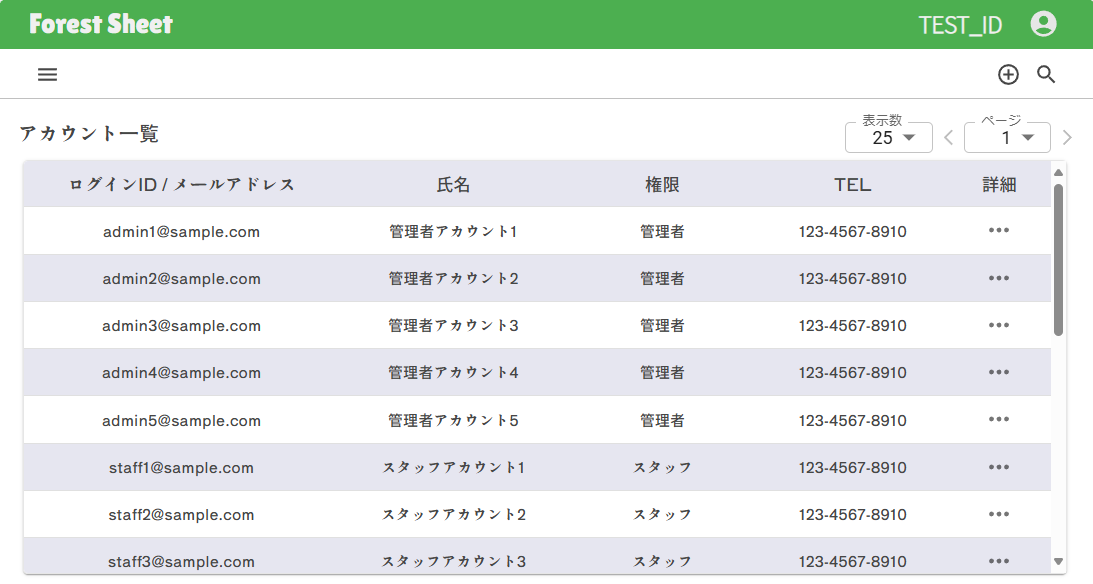Click the name 管理者アカウント2

454,279
